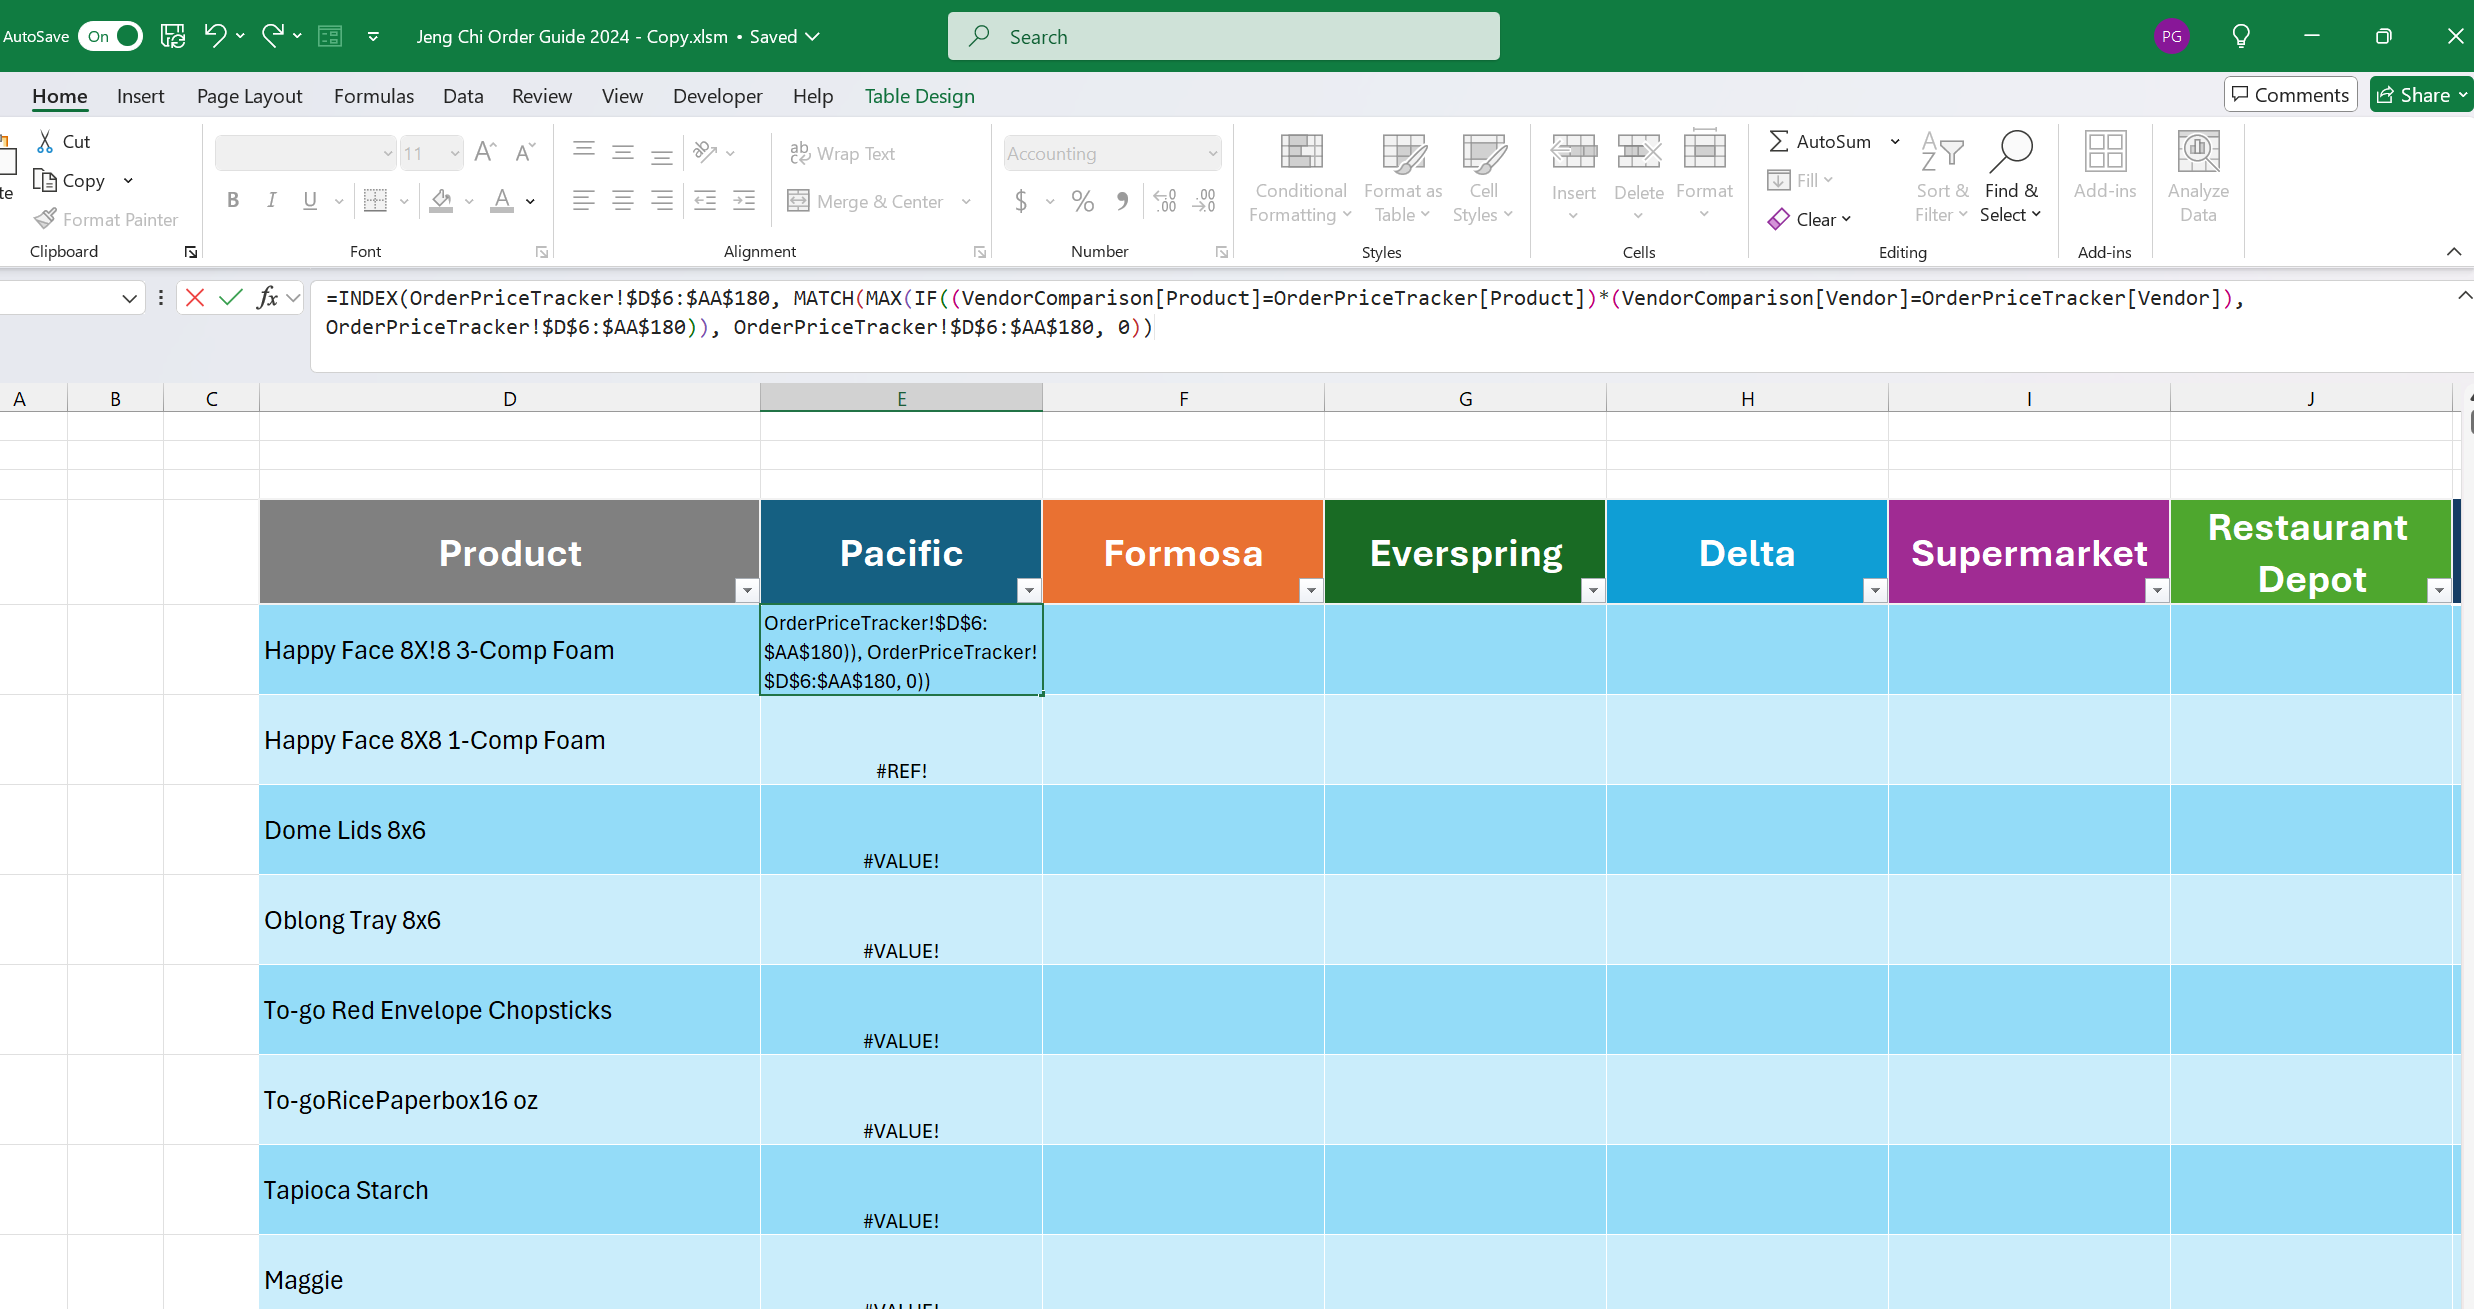Cancel the formula entry with the X button
Image resolution: width=2474 pixels, height=1309 pixels.
194,297
